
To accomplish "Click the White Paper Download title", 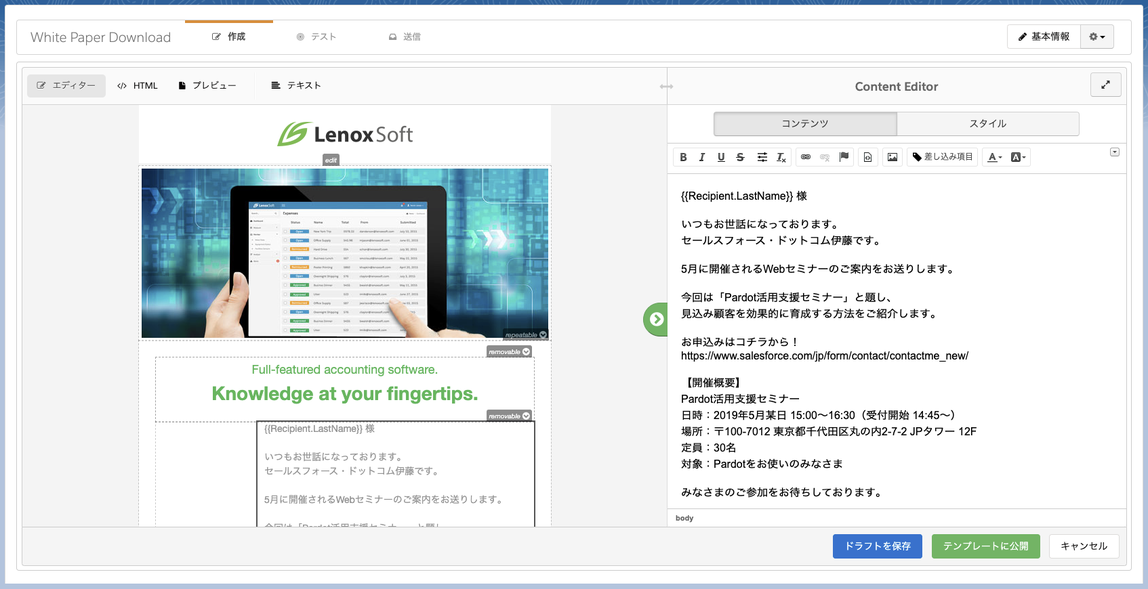I will tap(100, 37).
